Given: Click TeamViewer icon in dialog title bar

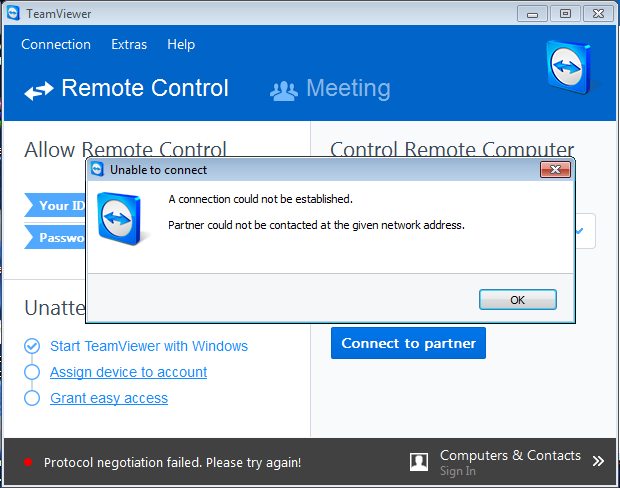Looking at the screenshot, I should 97,169.
